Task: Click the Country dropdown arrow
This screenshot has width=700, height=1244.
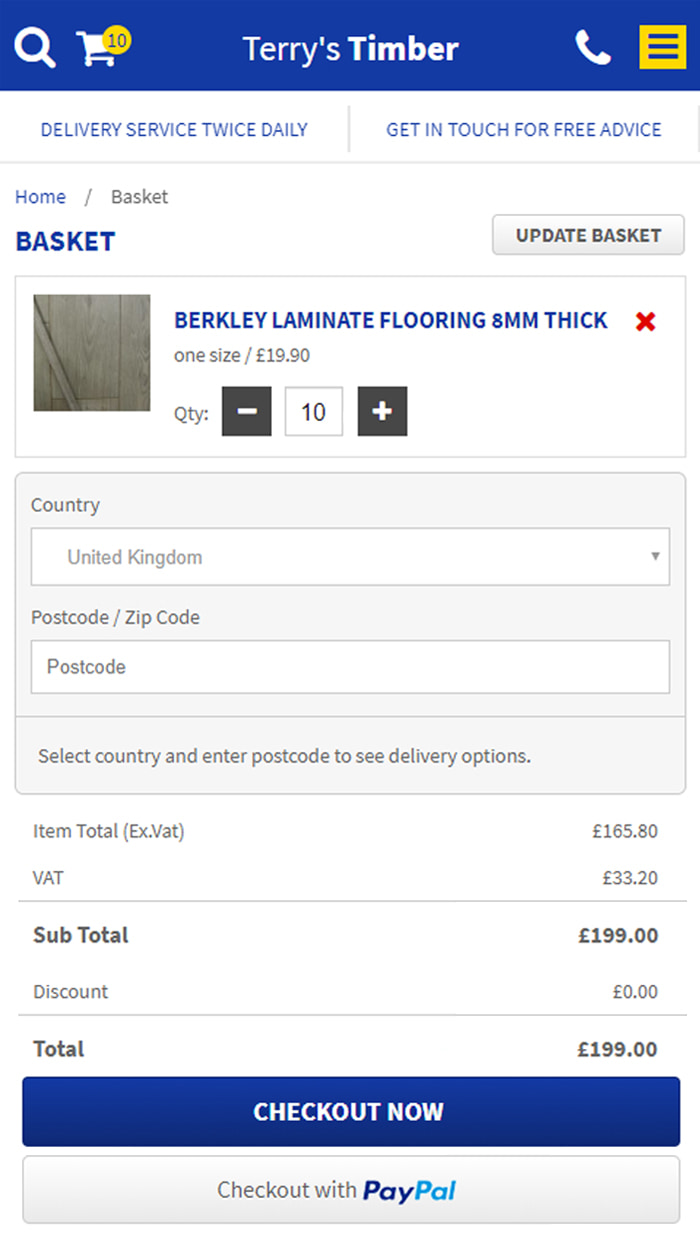Action: click(x=655, y=557)
